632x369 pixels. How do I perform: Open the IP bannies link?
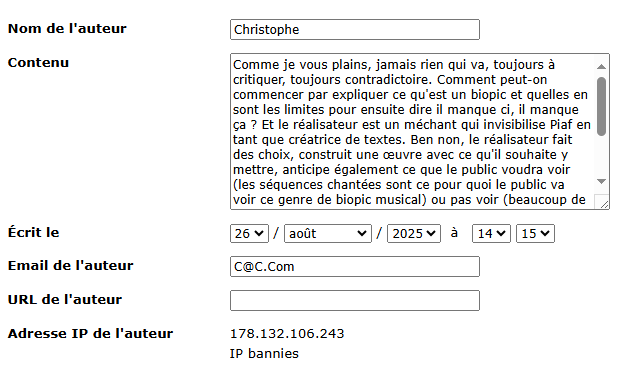(x=264, y=354)
